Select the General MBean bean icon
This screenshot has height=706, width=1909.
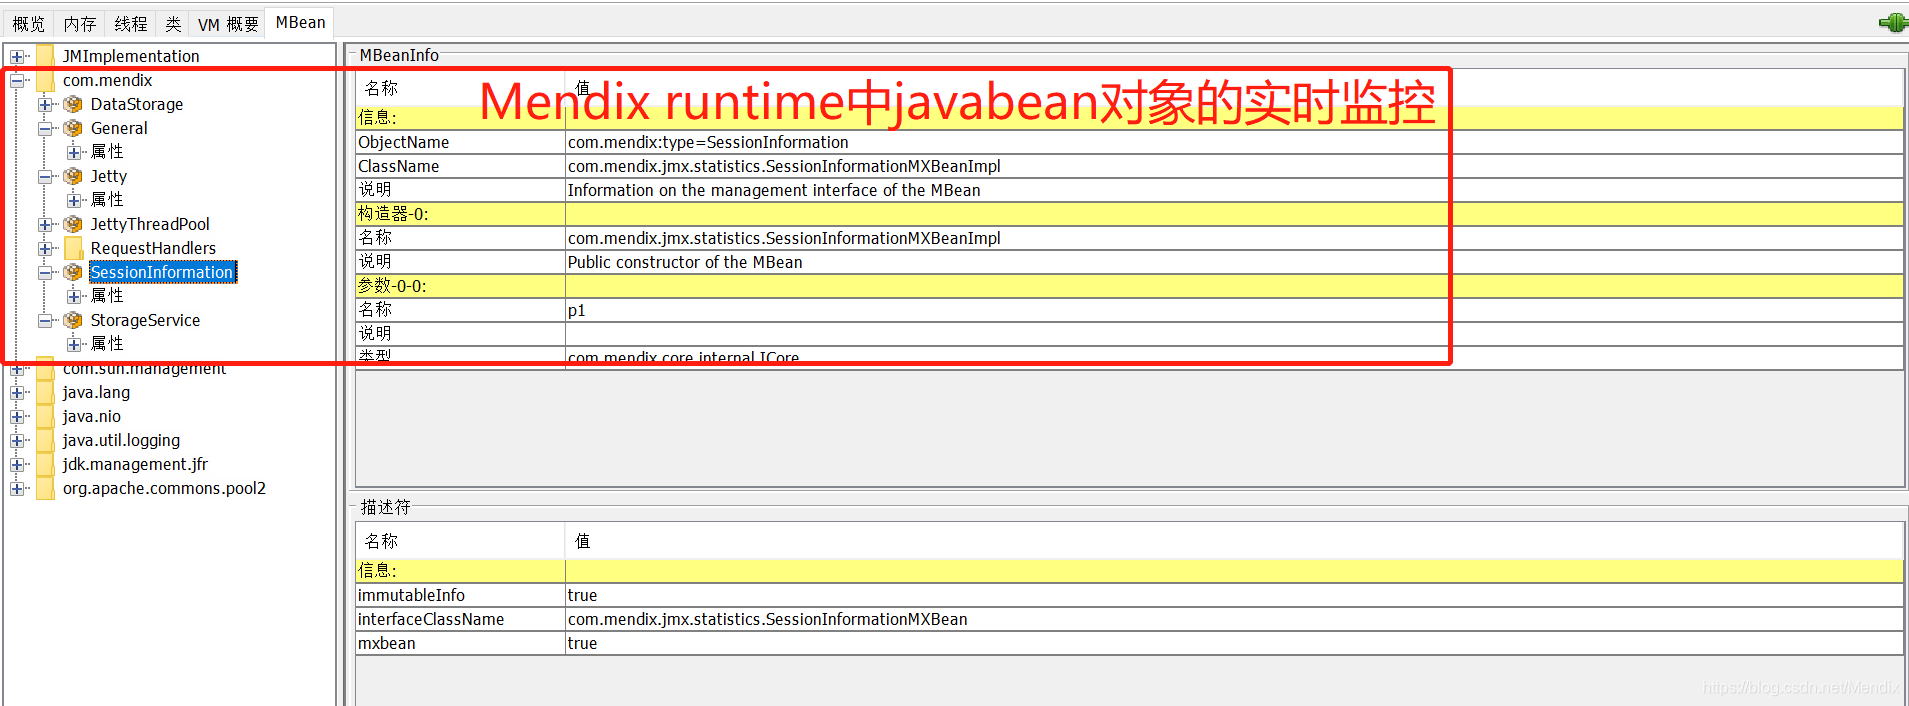[x=73, y=128]
